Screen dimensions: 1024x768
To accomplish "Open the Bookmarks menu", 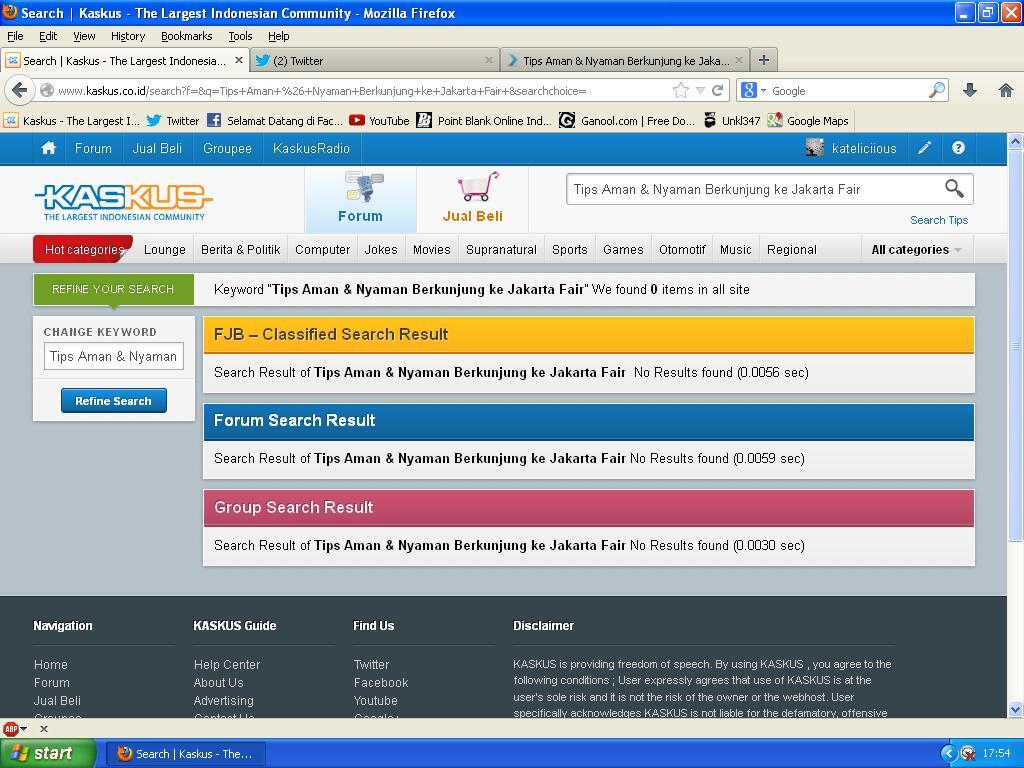I will [x=186, y=36].
